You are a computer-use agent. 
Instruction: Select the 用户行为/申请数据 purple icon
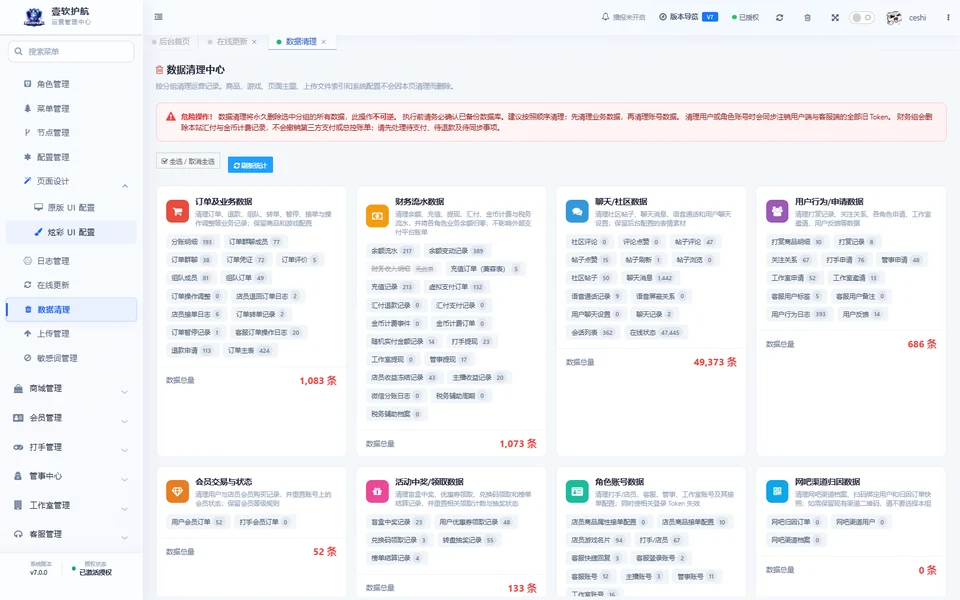(778, 211)
